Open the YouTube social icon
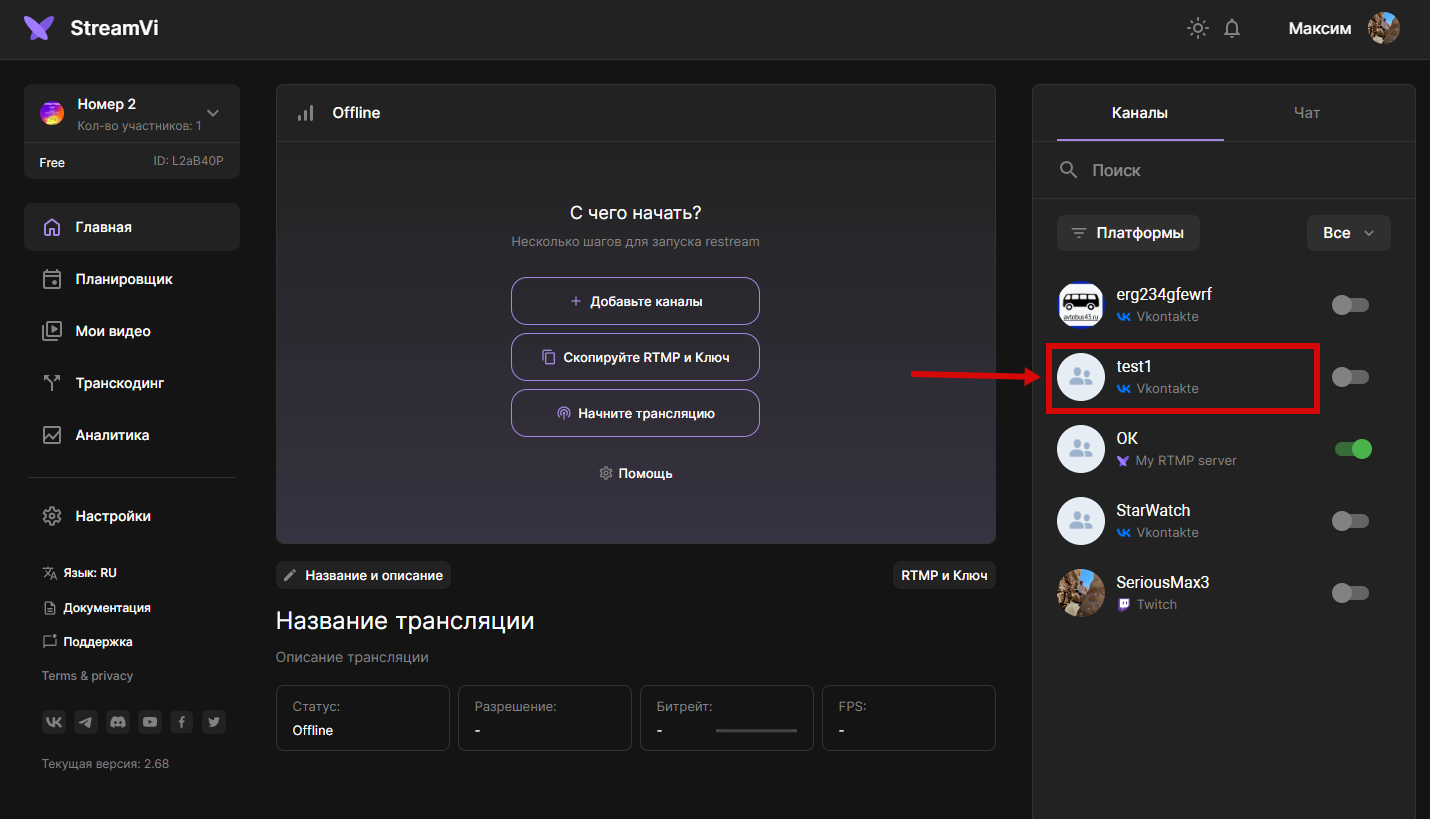The height and width of the screenshot is (819, 1430). click(150, 721)
